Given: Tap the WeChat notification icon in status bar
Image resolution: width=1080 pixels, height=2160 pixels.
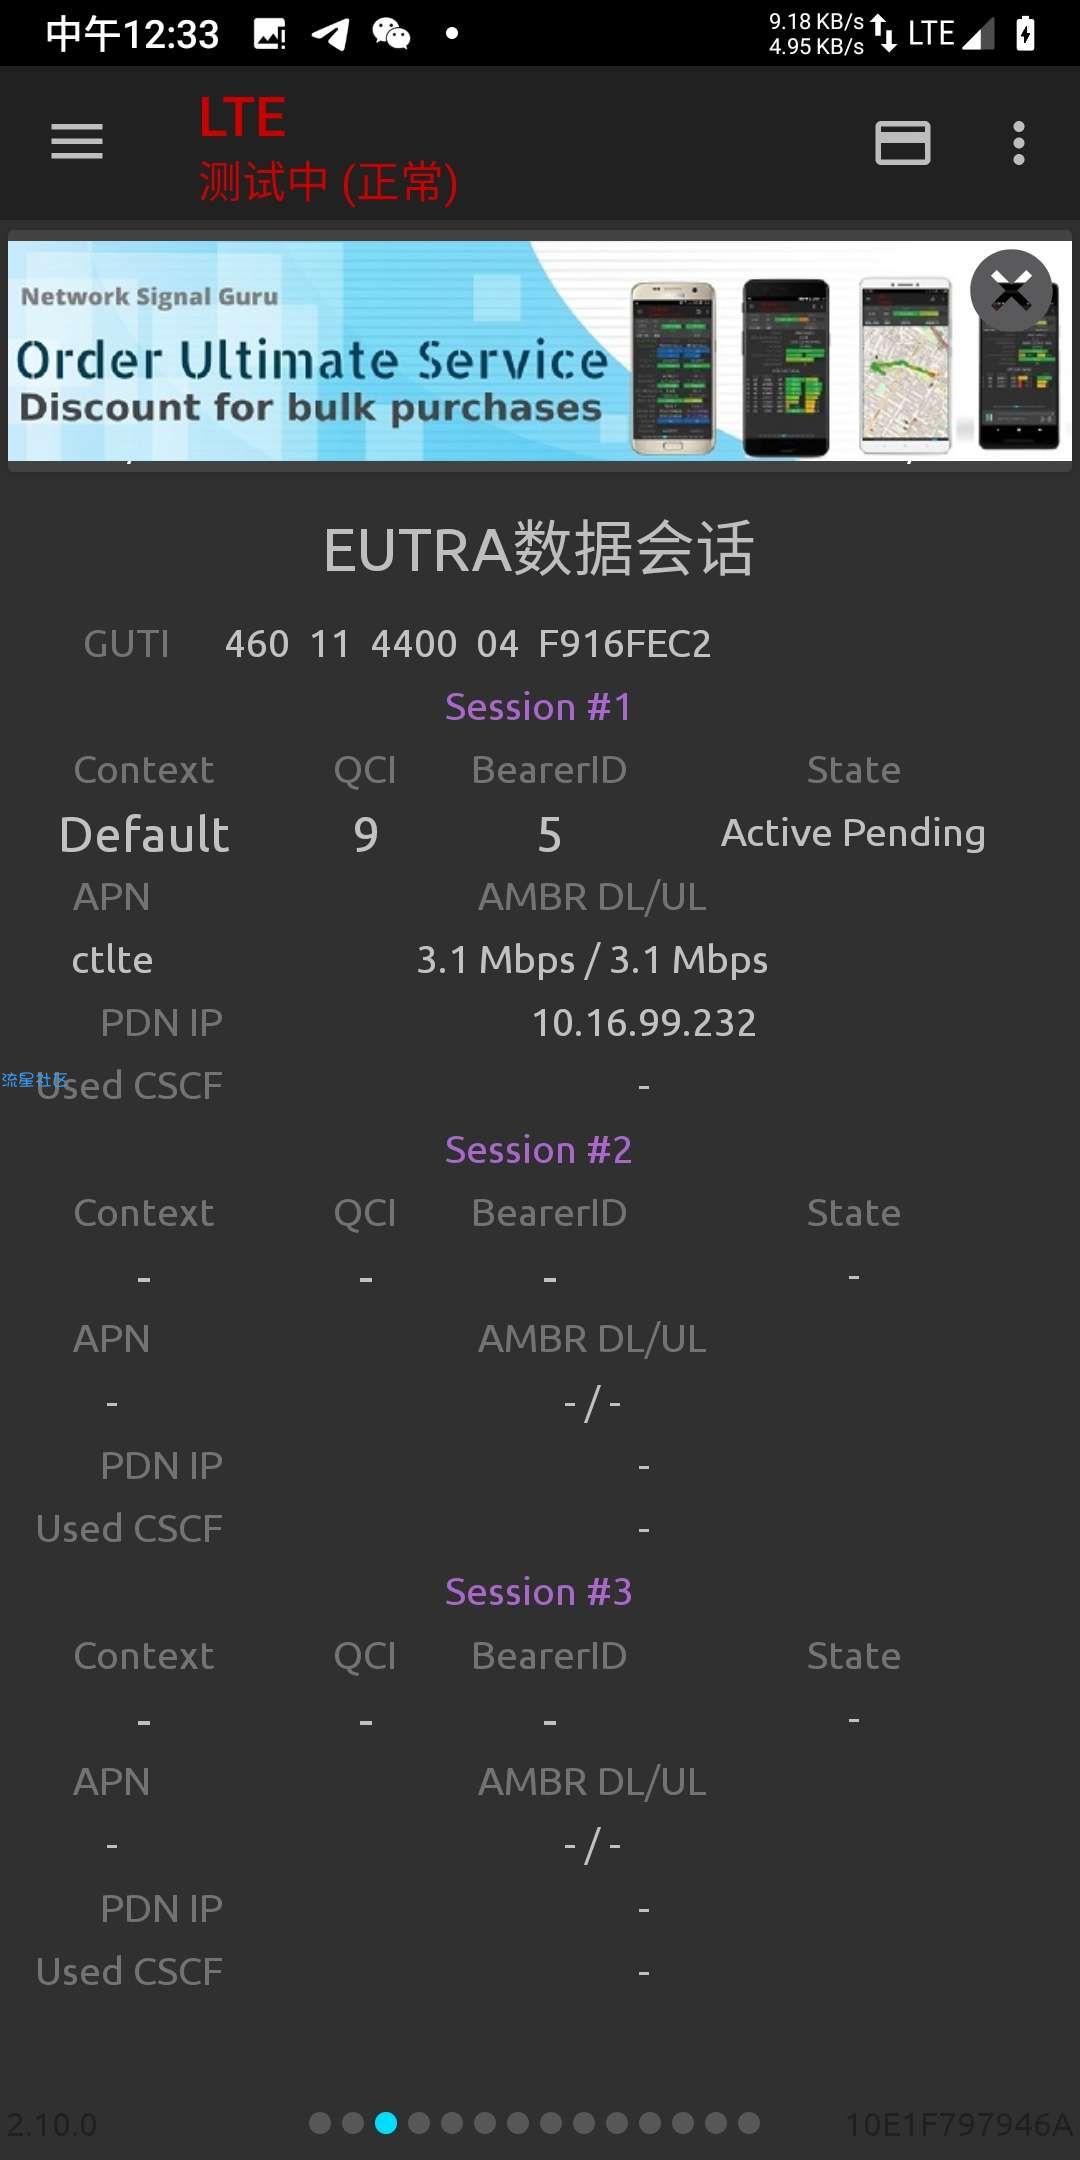Looking at the screenshot, I should [391, 34].
